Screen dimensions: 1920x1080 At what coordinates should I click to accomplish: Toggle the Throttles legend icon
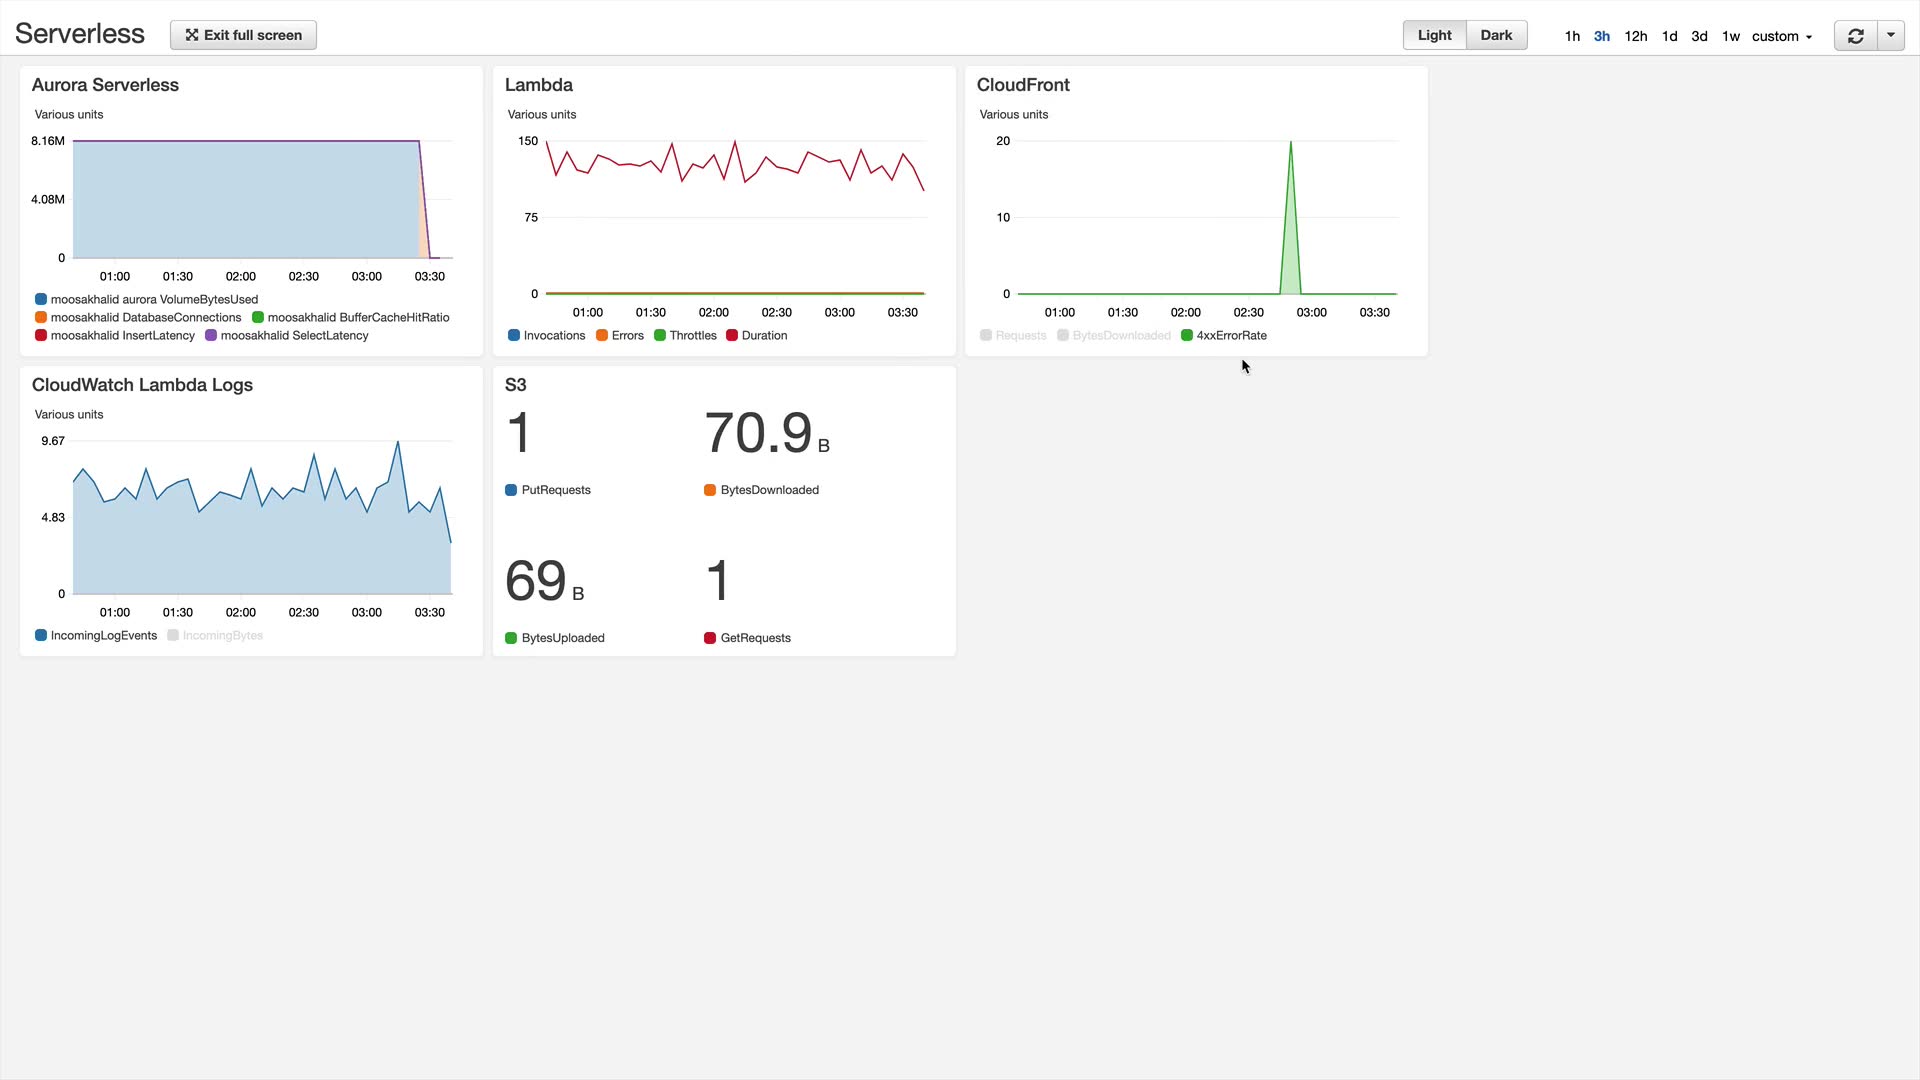(x=660, y=336)
